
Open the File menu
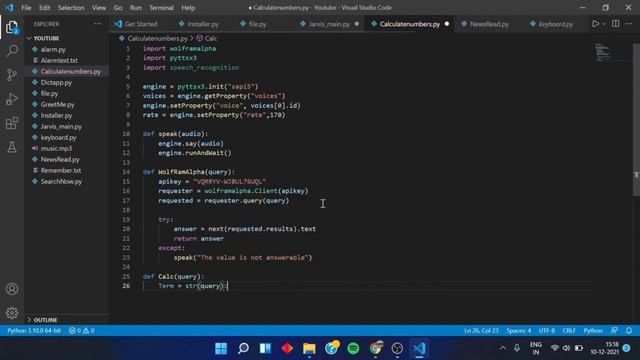pos(26,8)
